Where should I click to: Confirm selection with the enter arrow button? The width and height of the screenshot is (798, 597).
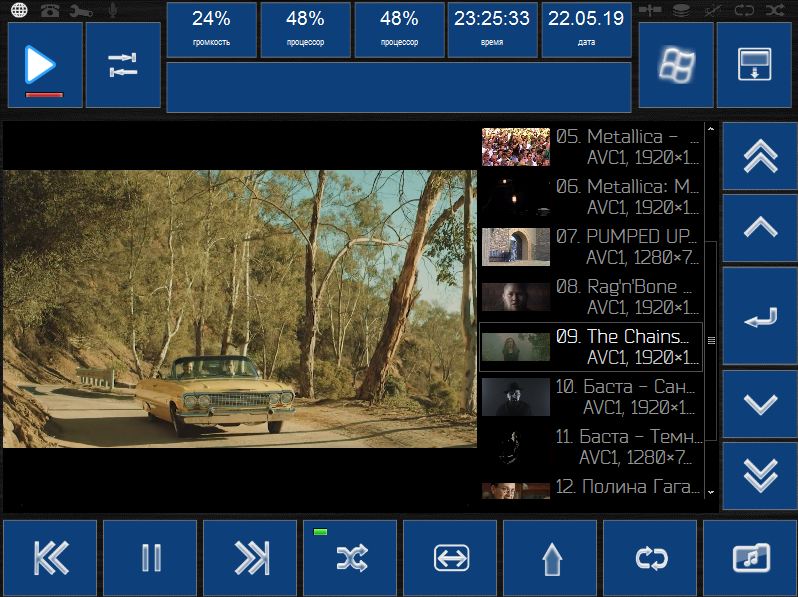pyautogui.click(x=760, y=317)
